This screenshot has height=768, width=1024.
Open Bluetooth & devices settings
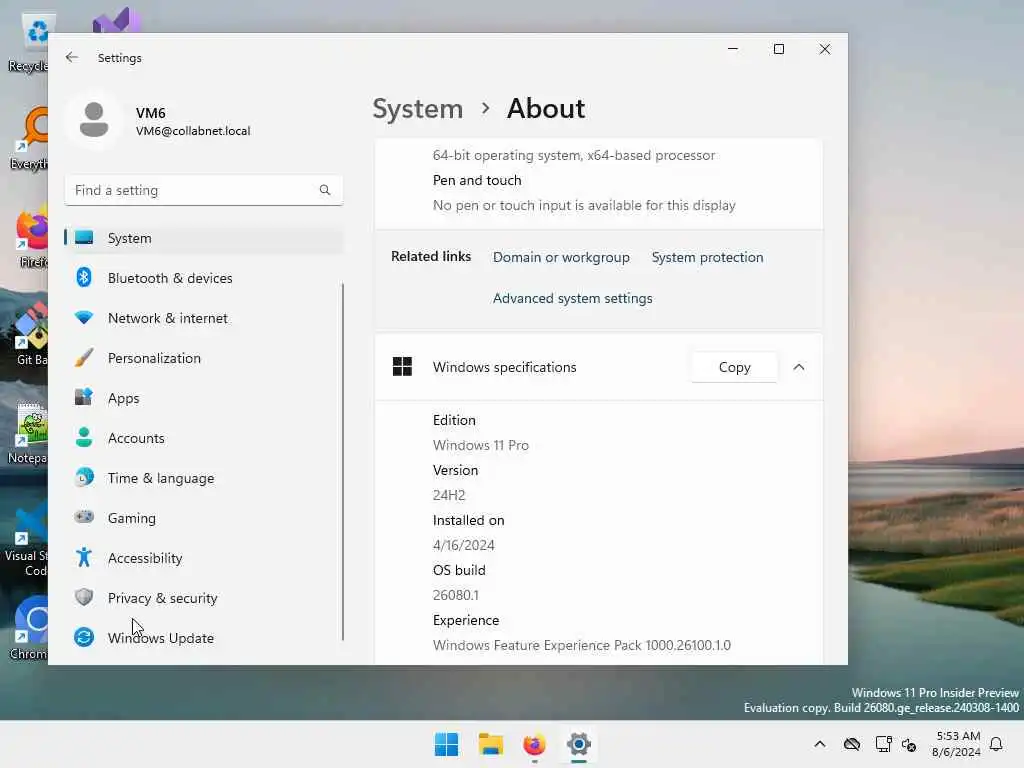(204, 278)
